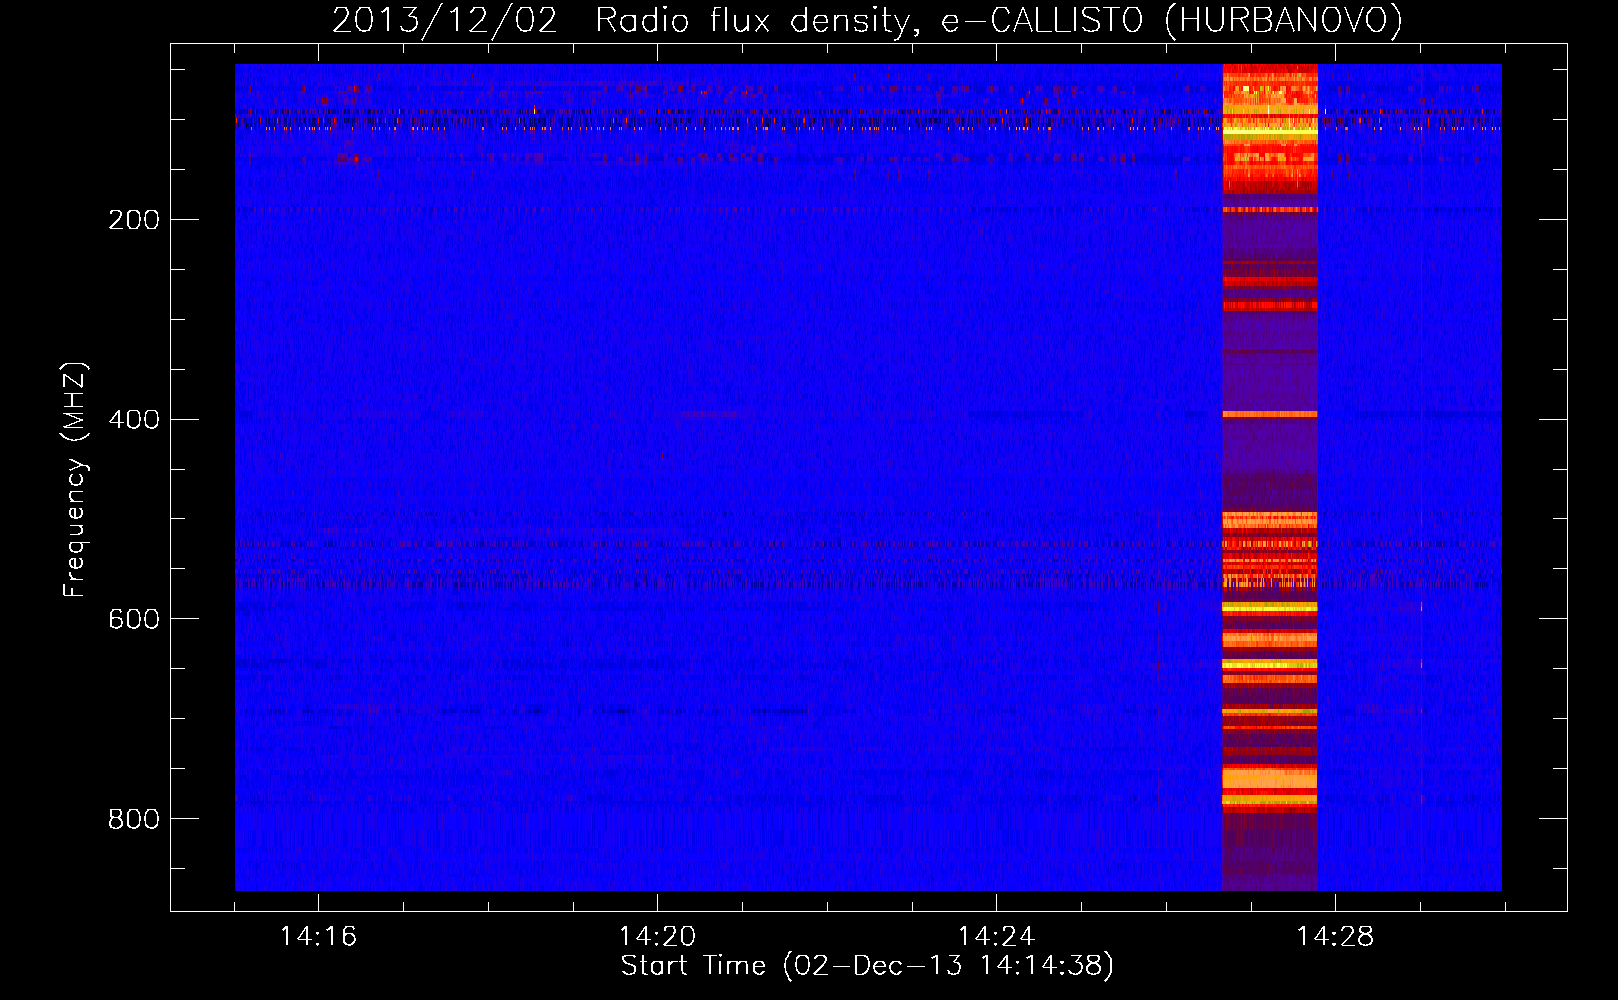Click the 400 frequency tick label
1618x1000 pixels.
click(134, 419)
